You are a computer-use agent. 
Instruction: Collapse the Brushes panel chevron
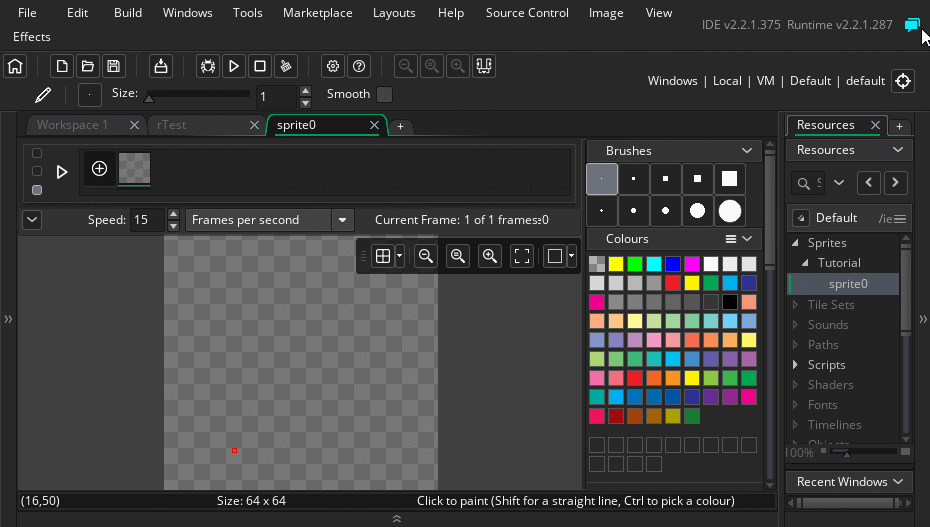click(747, 151)
